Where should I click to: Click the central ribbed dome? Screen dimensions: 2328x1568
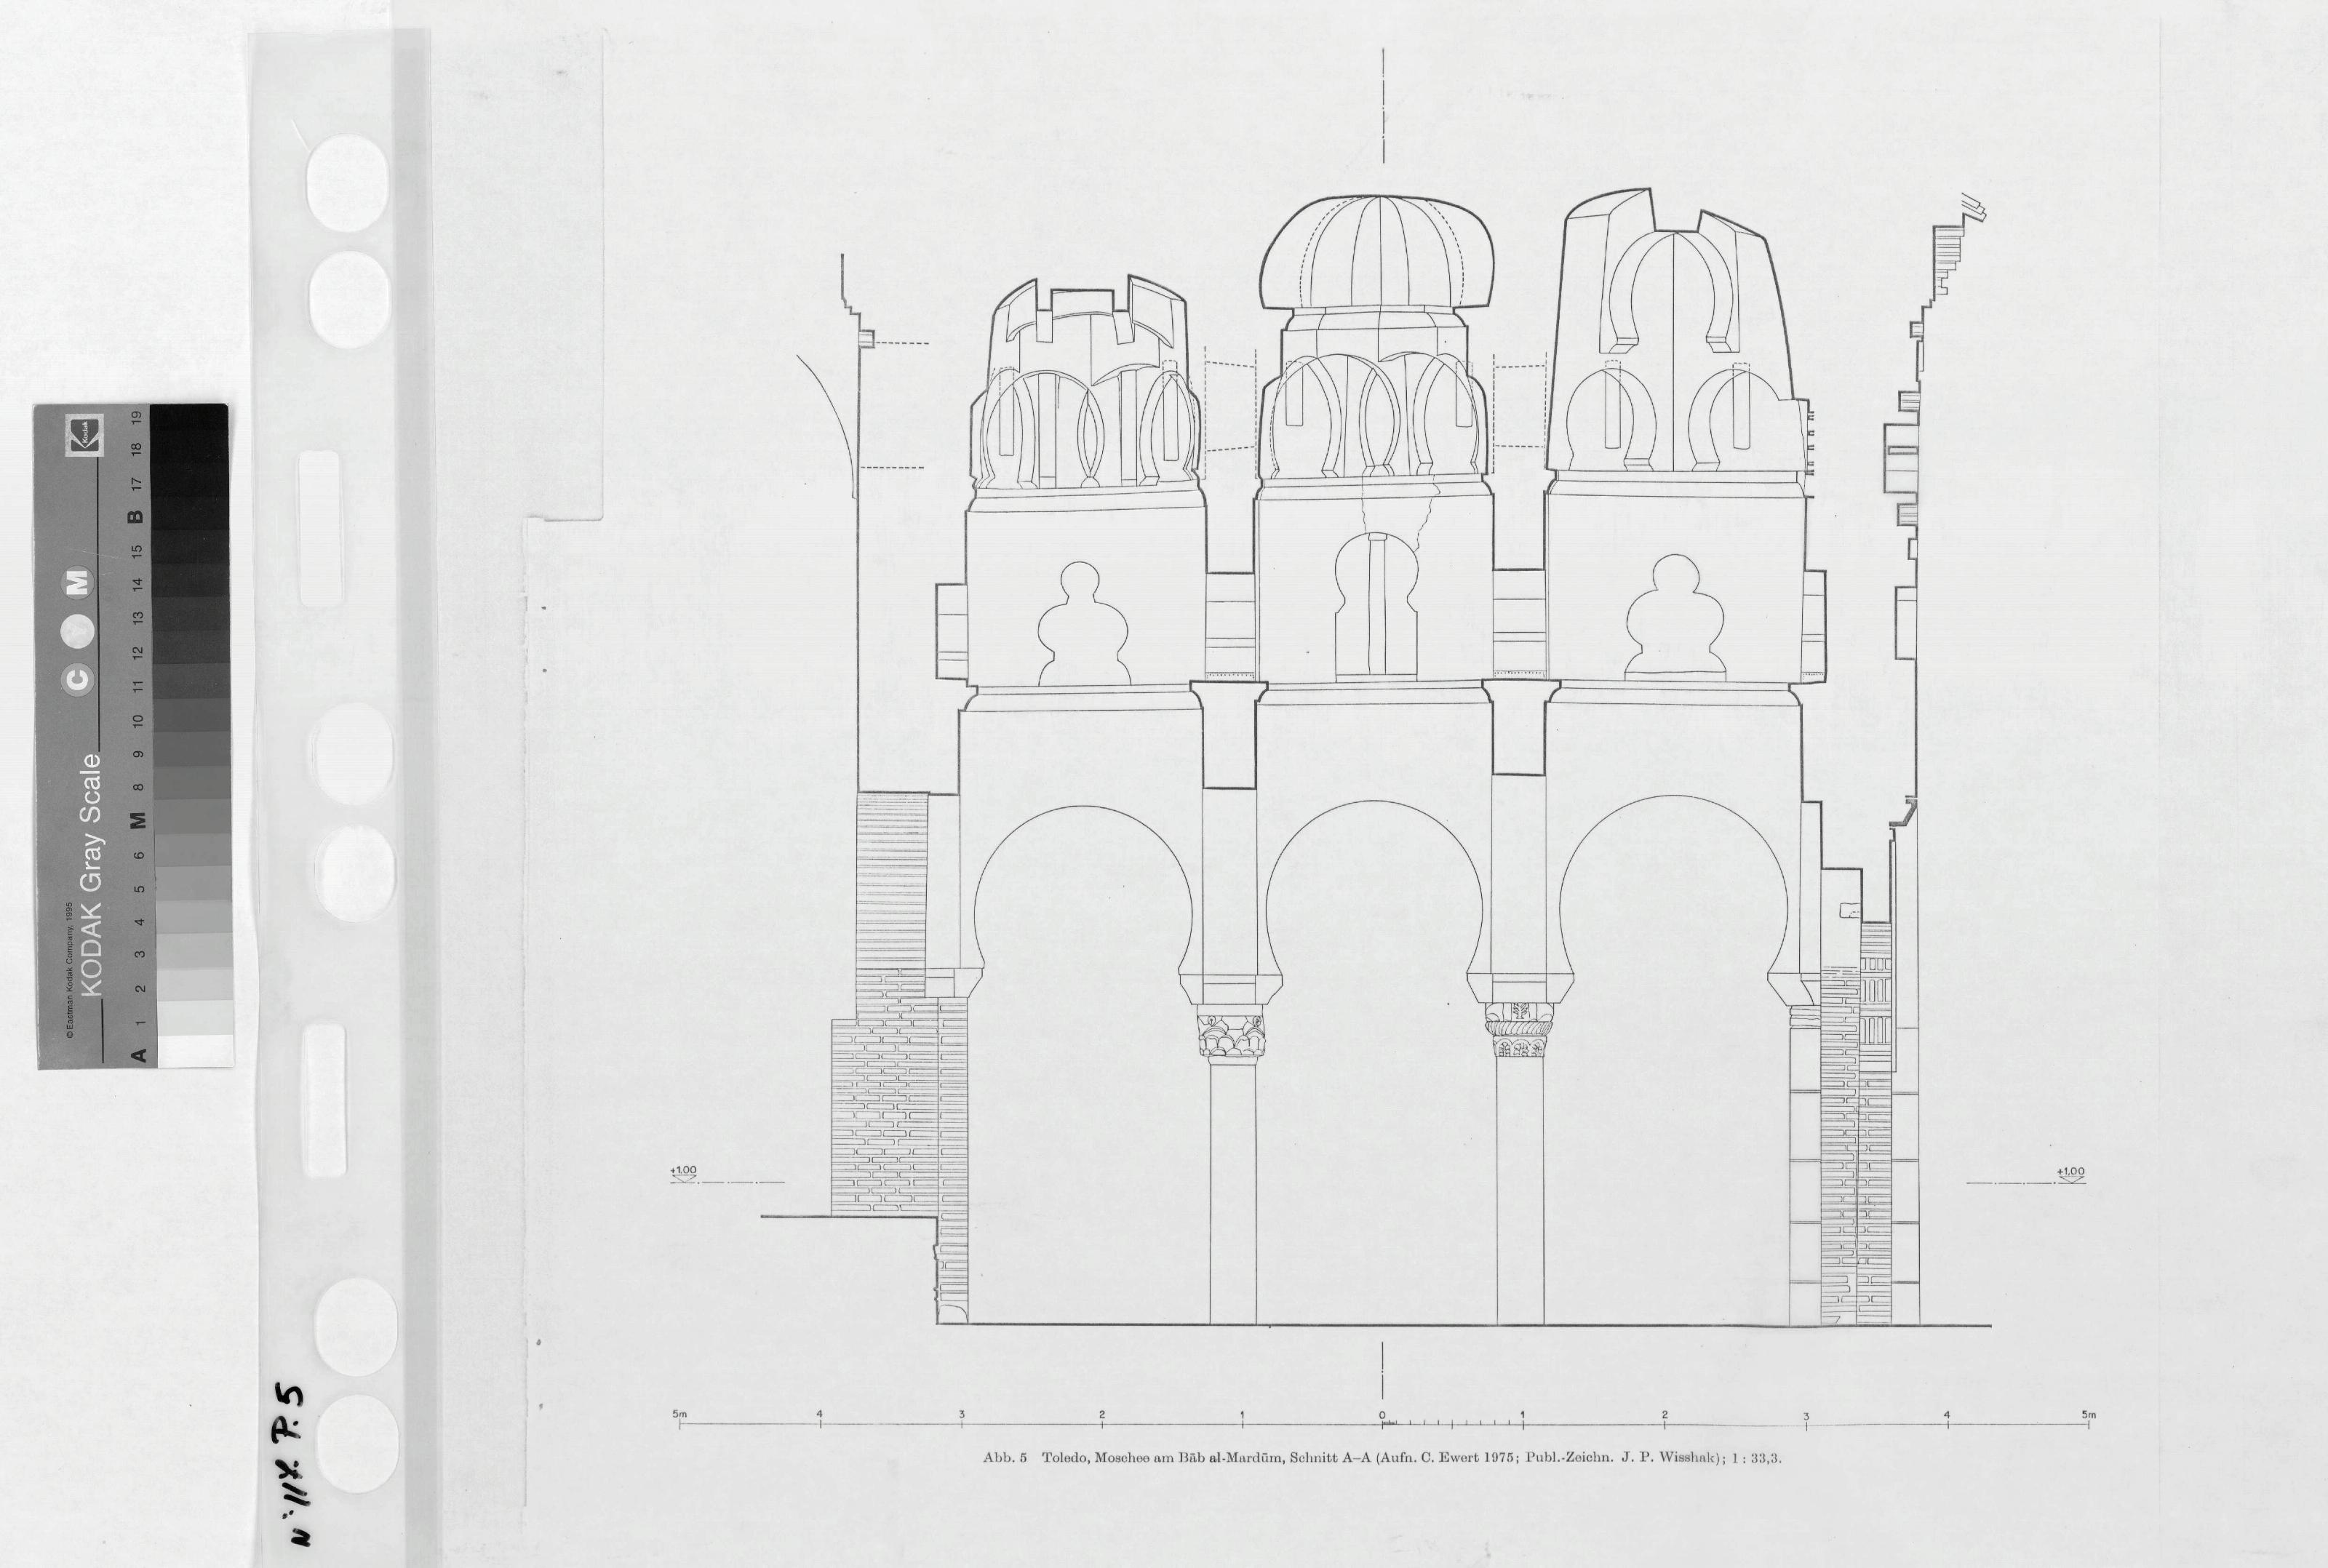(1377, 252)
